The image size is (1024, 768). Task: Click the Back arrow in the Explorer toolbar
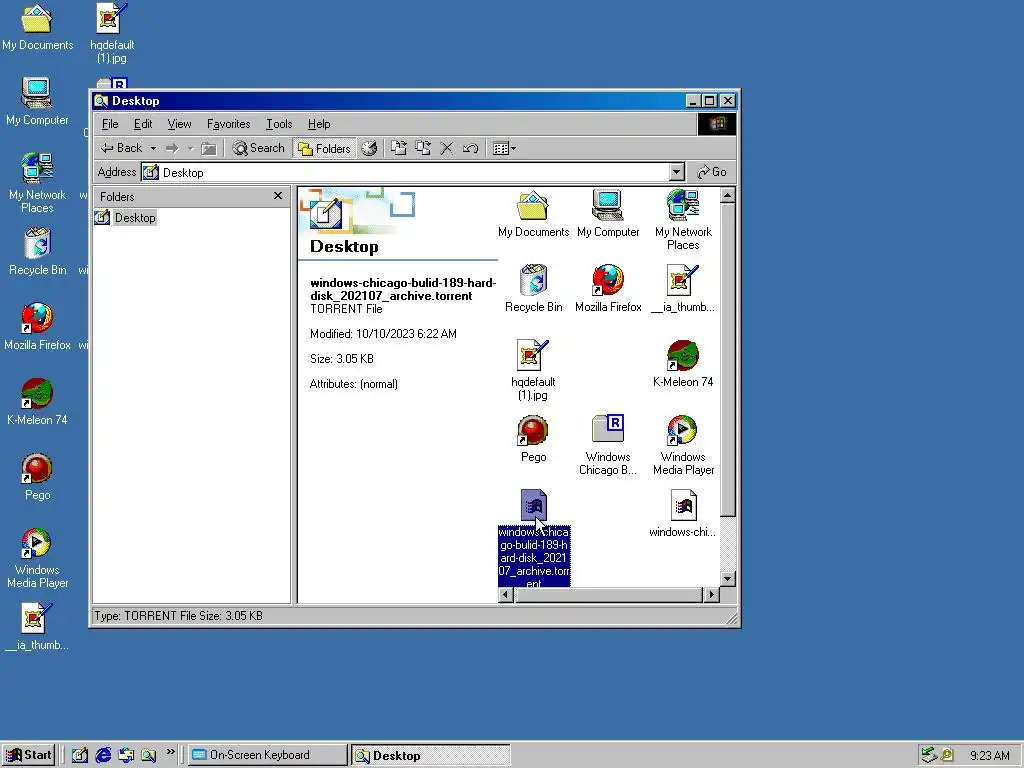click(x=121, y=148)
